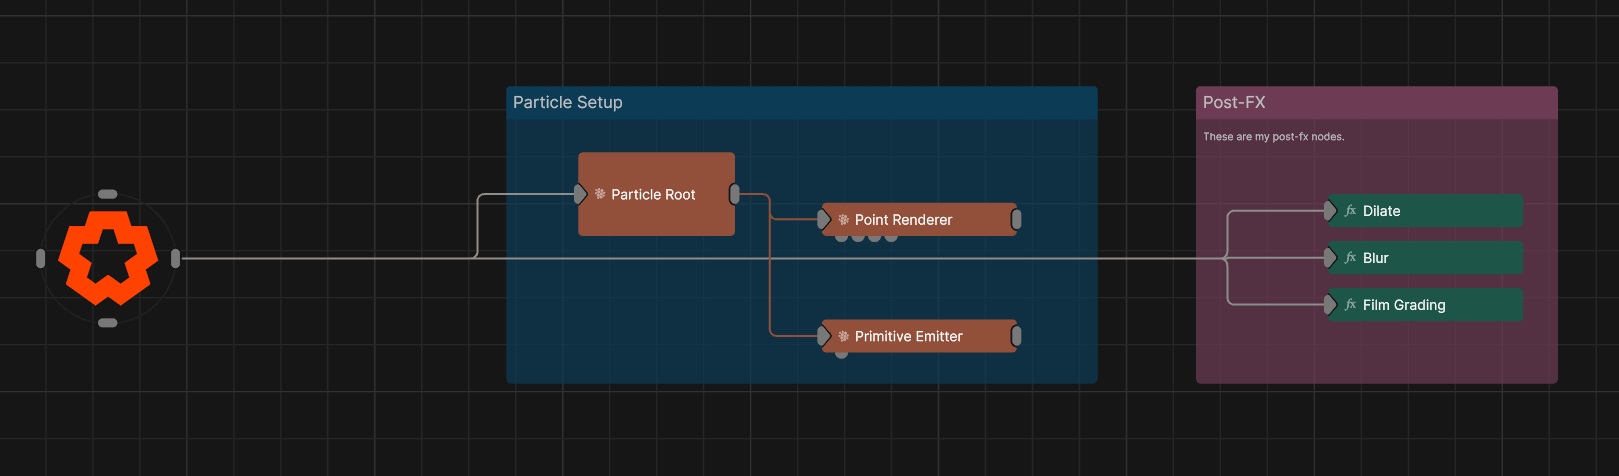Click the root node's bottom port
The image size is (1619, 476).
(x=108, y=323)
